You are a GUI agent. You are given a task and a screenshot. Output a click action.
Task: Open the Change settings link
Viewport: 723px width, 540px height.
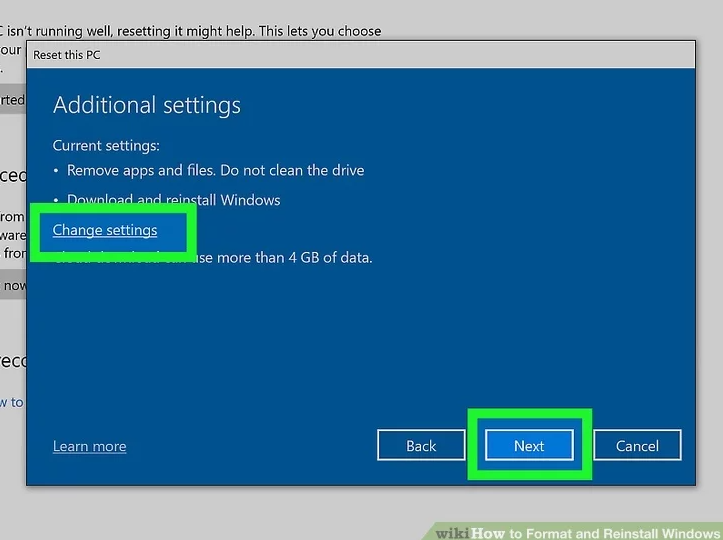[105, 230]
